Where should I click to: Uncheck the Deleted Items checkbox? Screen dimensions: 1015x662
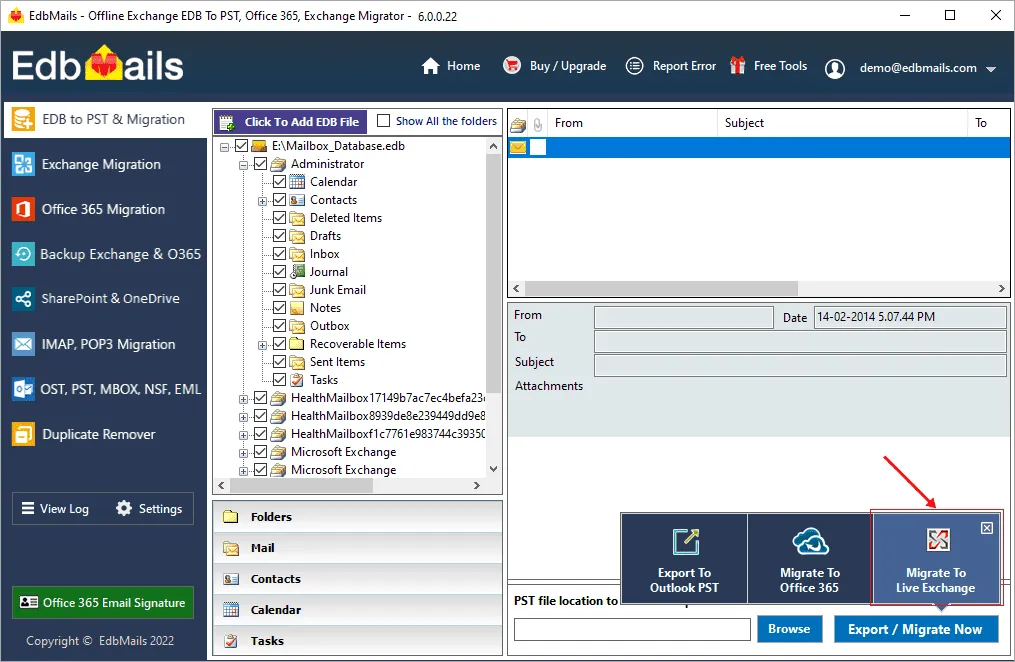[x=280, y=218]
